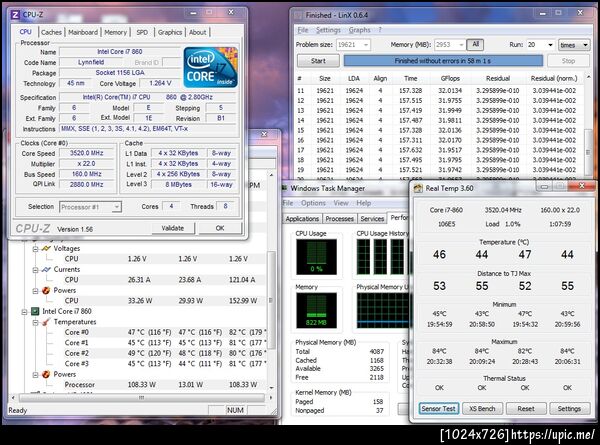Collapse the Currents tree node
The width and height of the screenshot is (600, 445).
(36, 270)
